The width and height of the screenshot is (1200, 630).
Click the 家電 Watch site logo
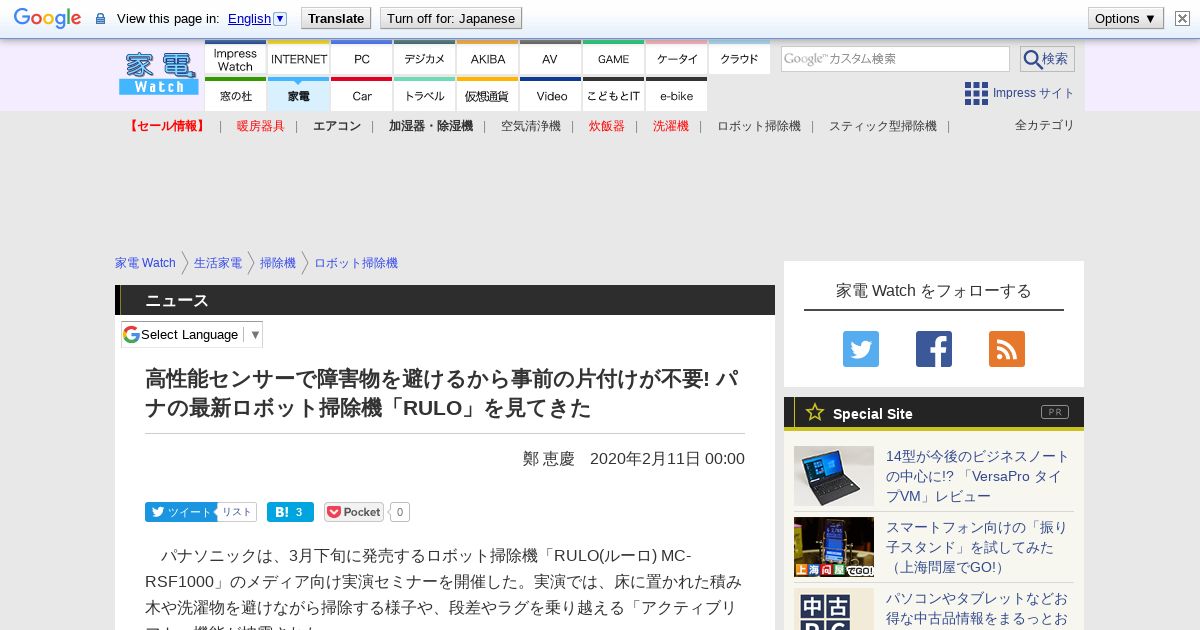point(159,74)
